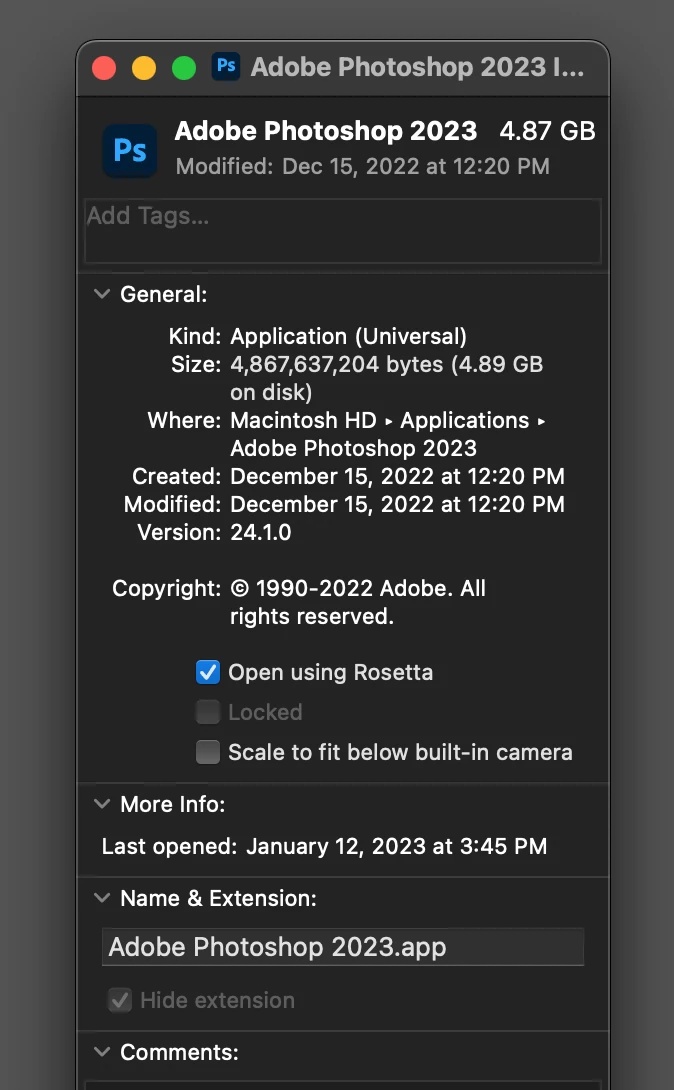674x1090 pixels.
Task: Click the Adobe Photoshop 2023.app name field
Action: click(343, 947)
